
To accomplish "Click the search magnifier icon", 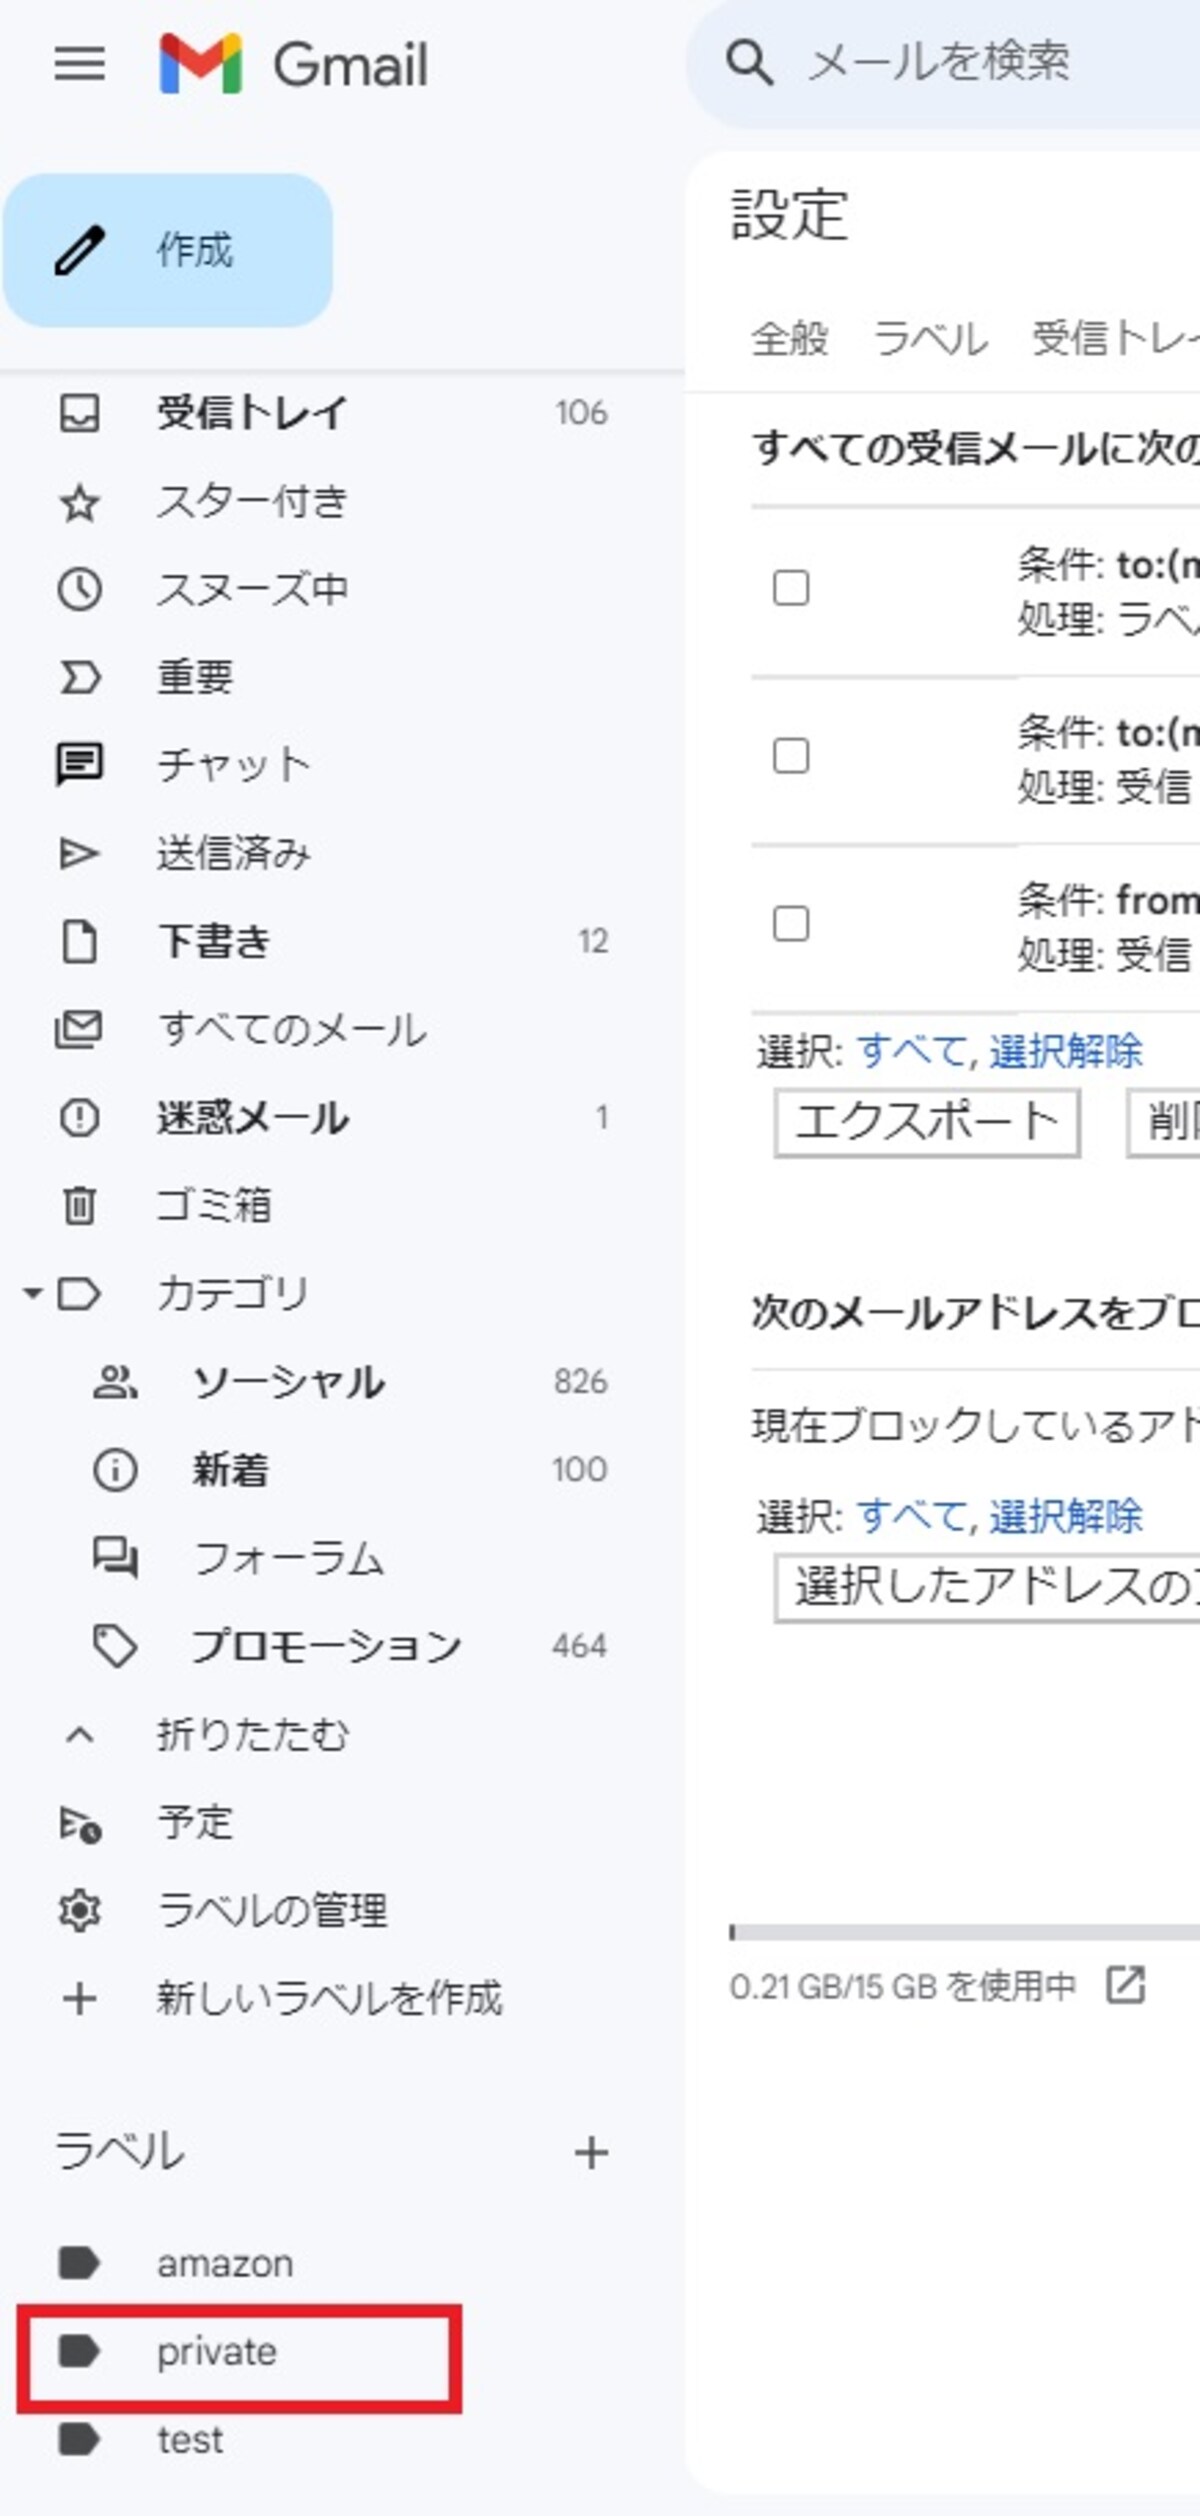I will 749,62.
